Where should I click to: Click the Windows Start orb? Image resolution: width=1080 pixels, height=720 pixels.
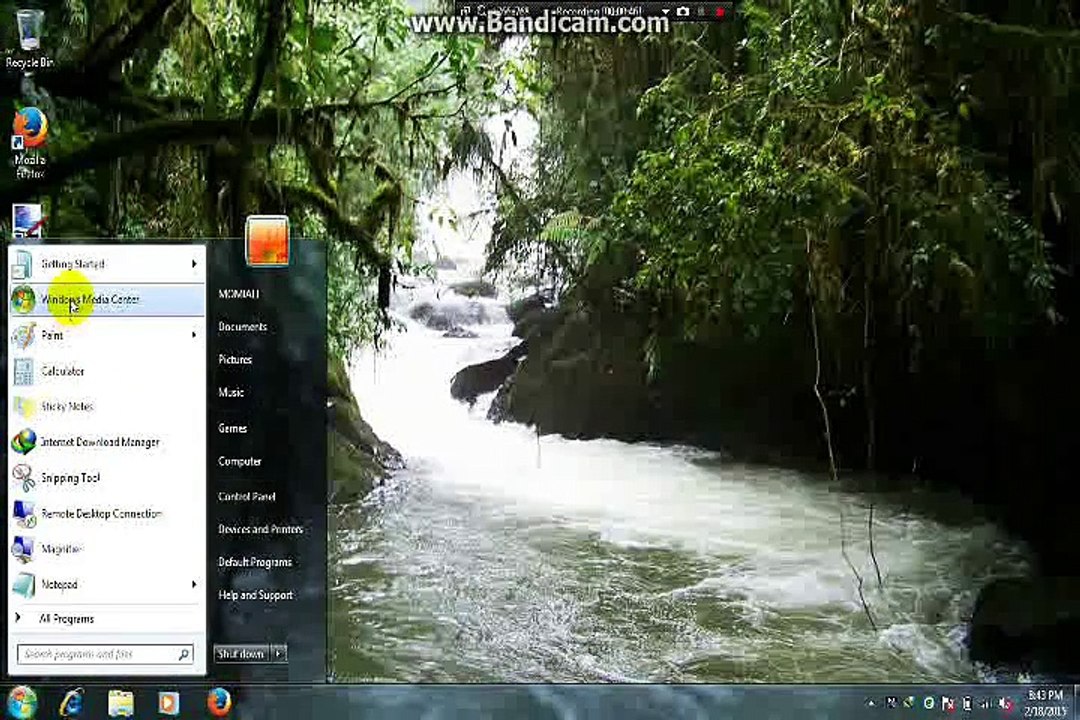tap(22, 703)
